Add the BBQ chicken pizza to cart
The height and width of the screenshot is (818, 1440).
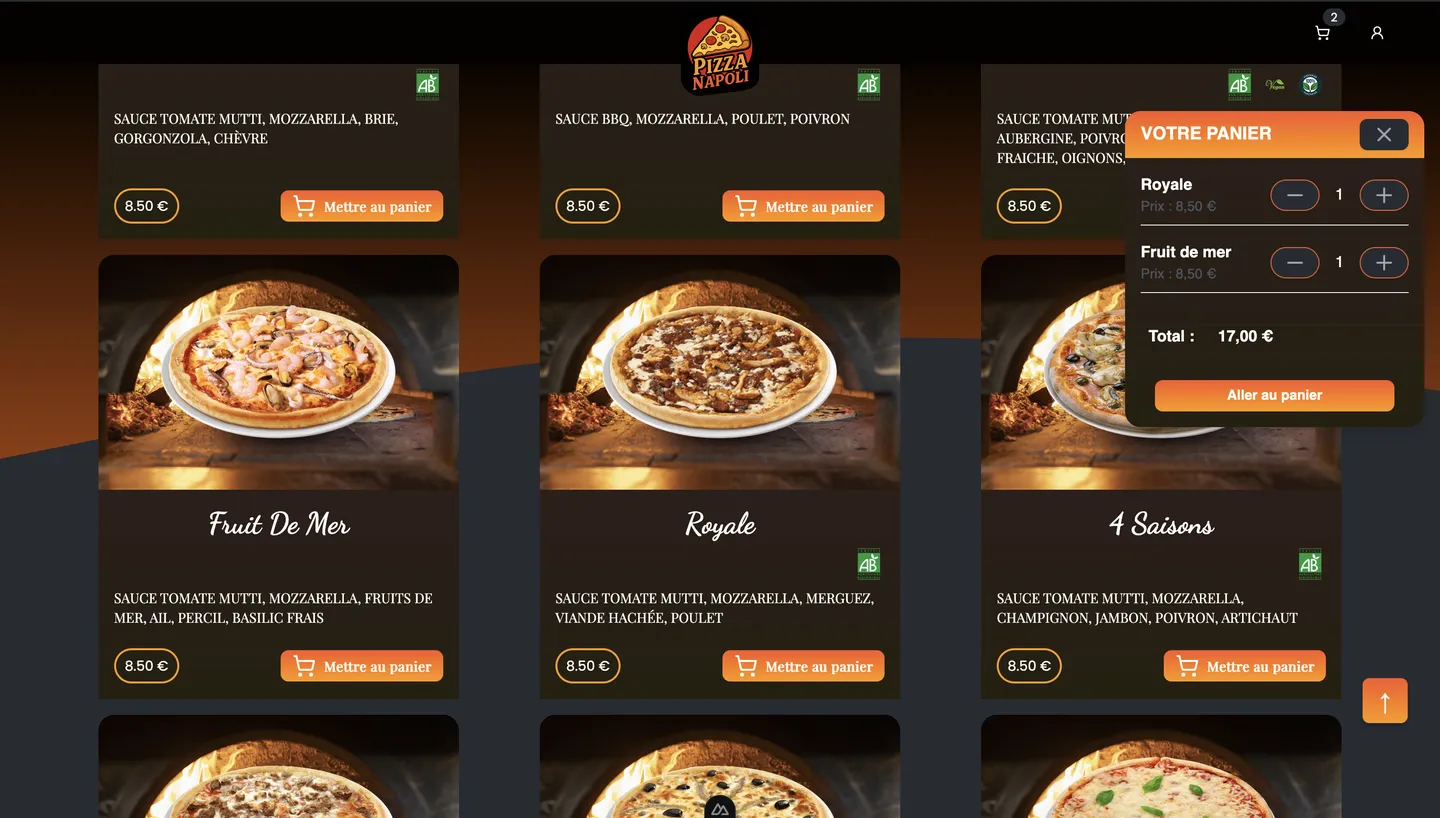803,206
